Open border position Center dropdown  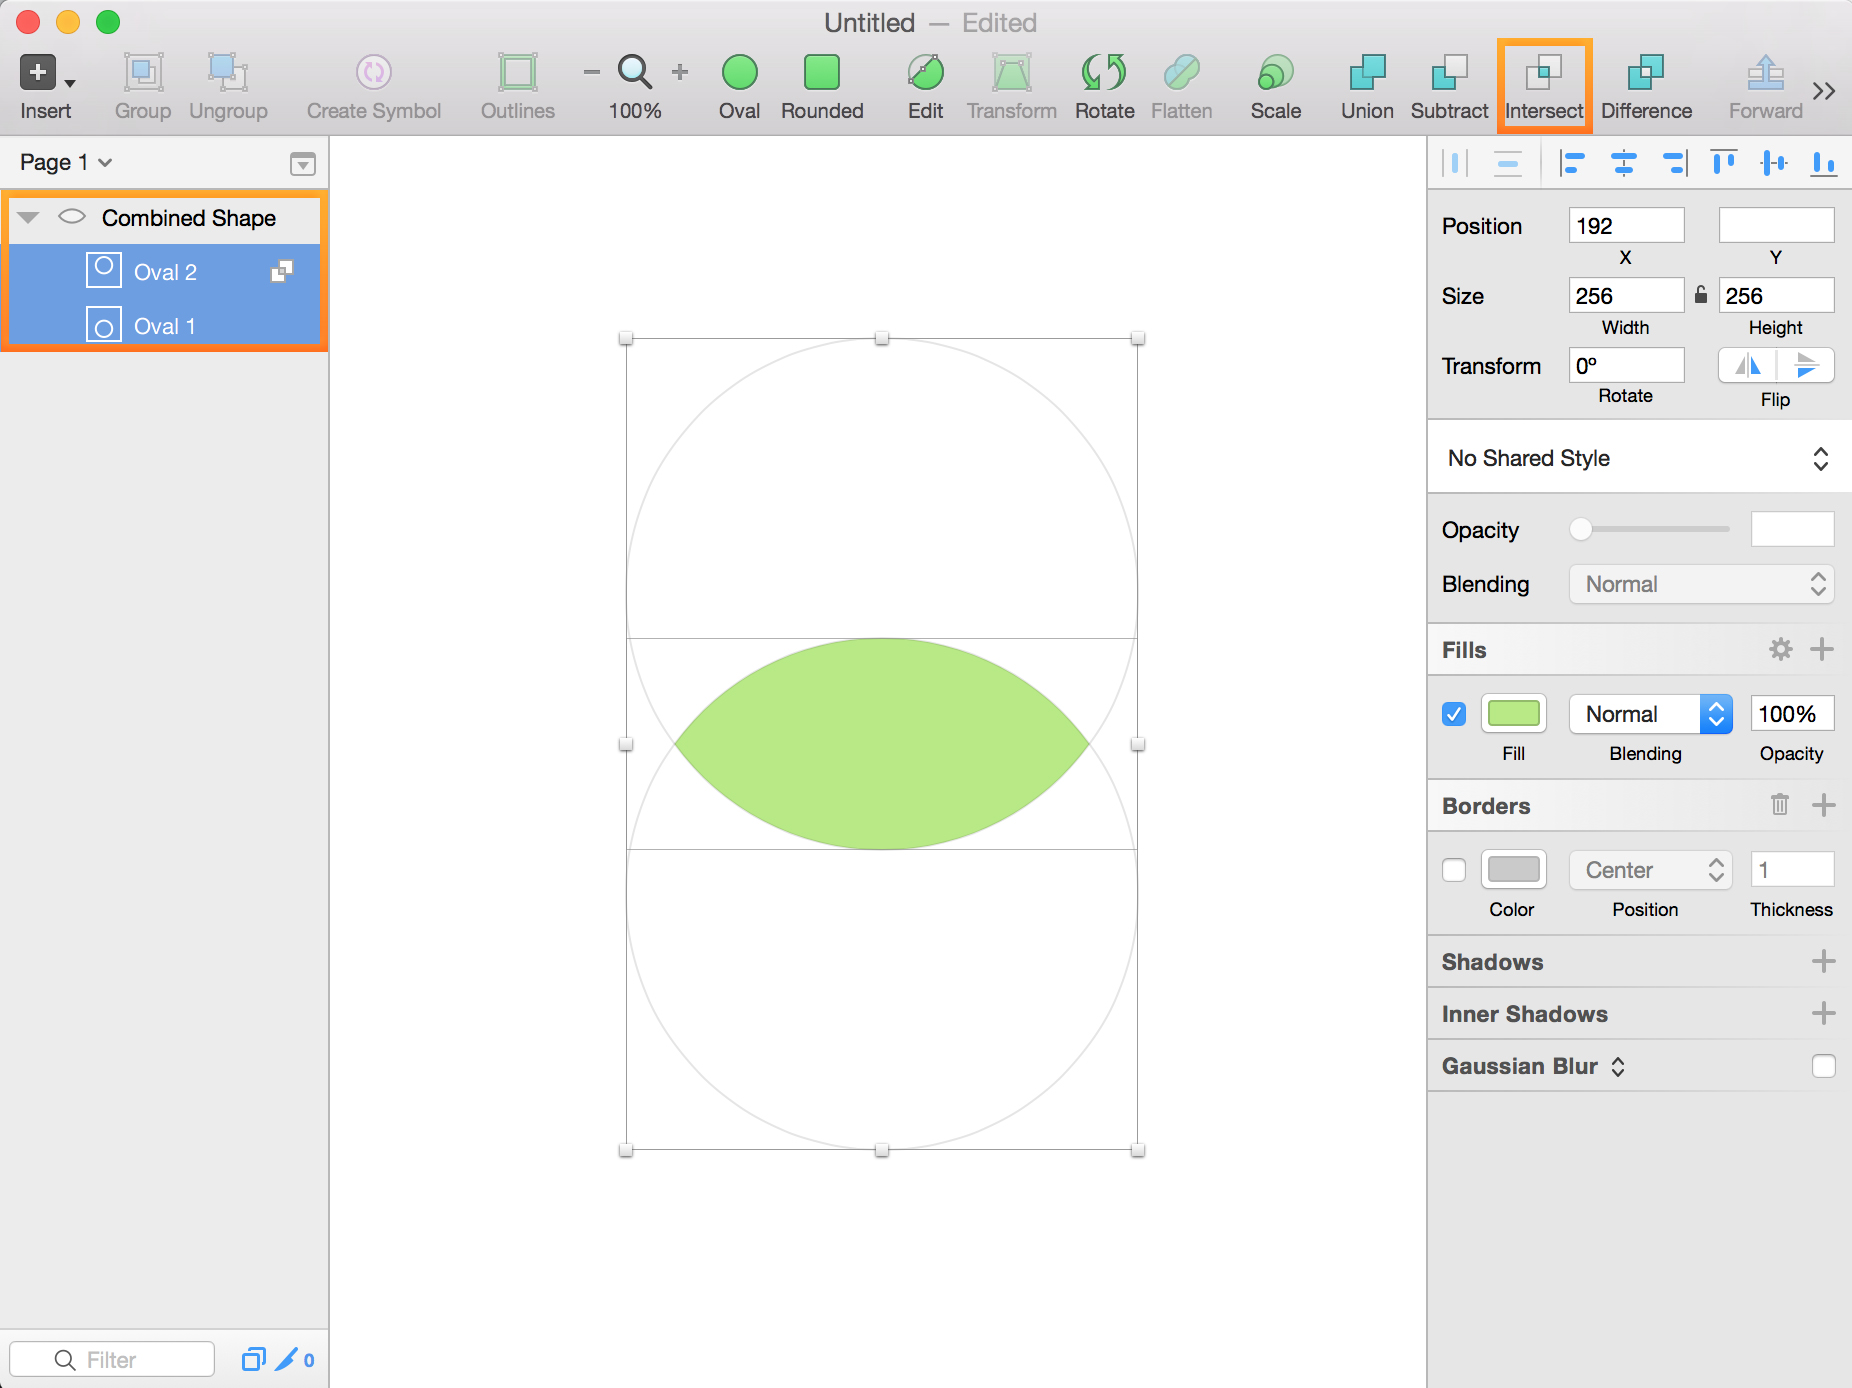coord(1650,870)
